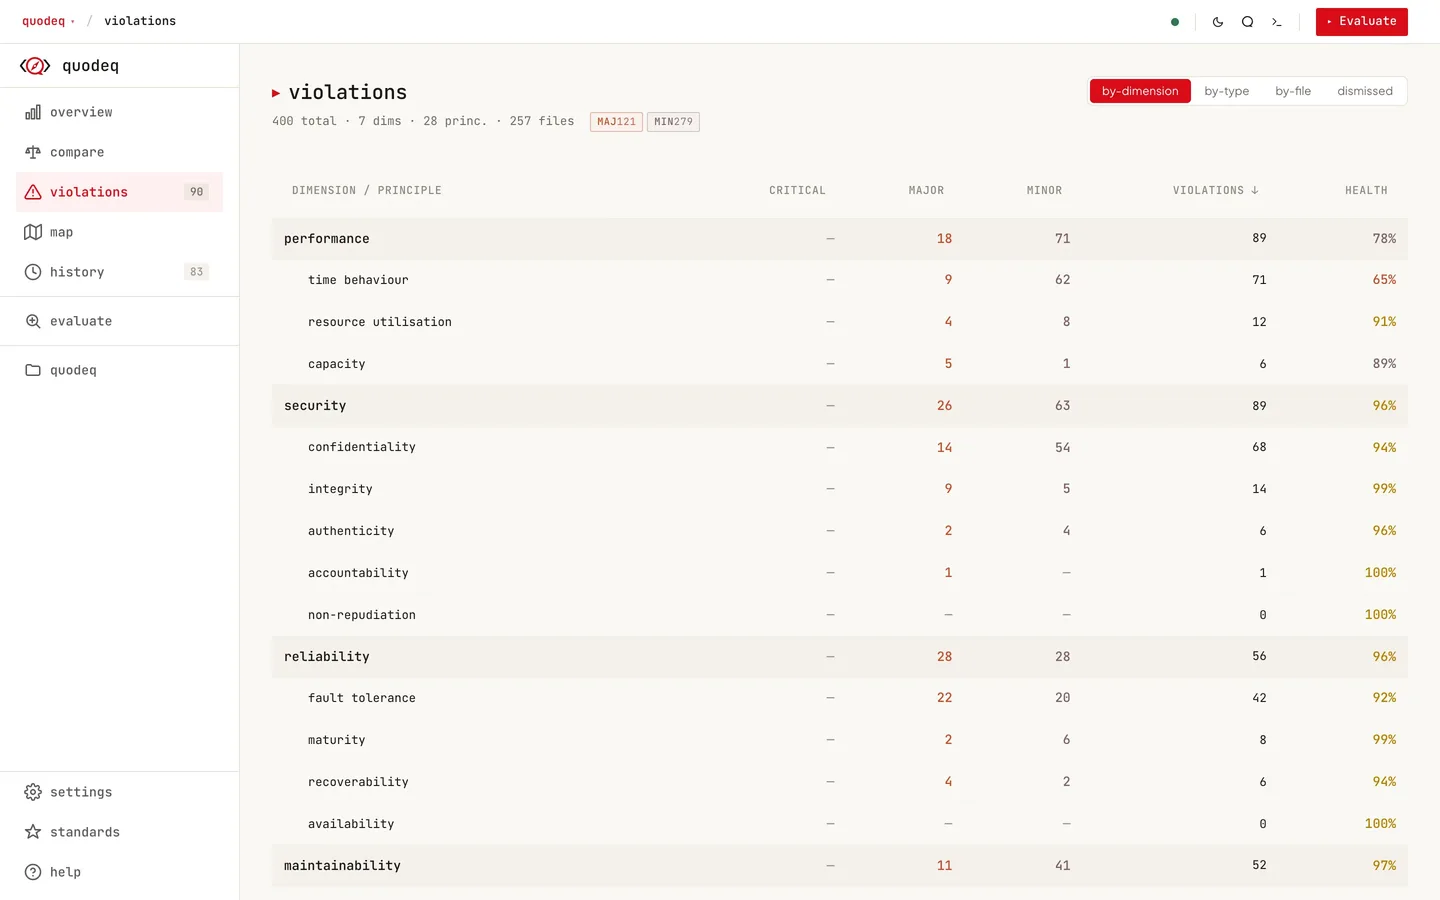Viewport: 1440px width, 900px height.
Task: Switch to the by-type tab
Action: point(1226,91)
